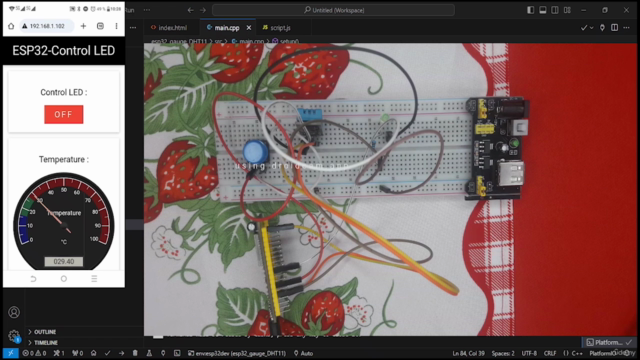Viewport: 640px width, 360px height.
Task: Tap the Android home circle button
Action: tap(64, 279)
